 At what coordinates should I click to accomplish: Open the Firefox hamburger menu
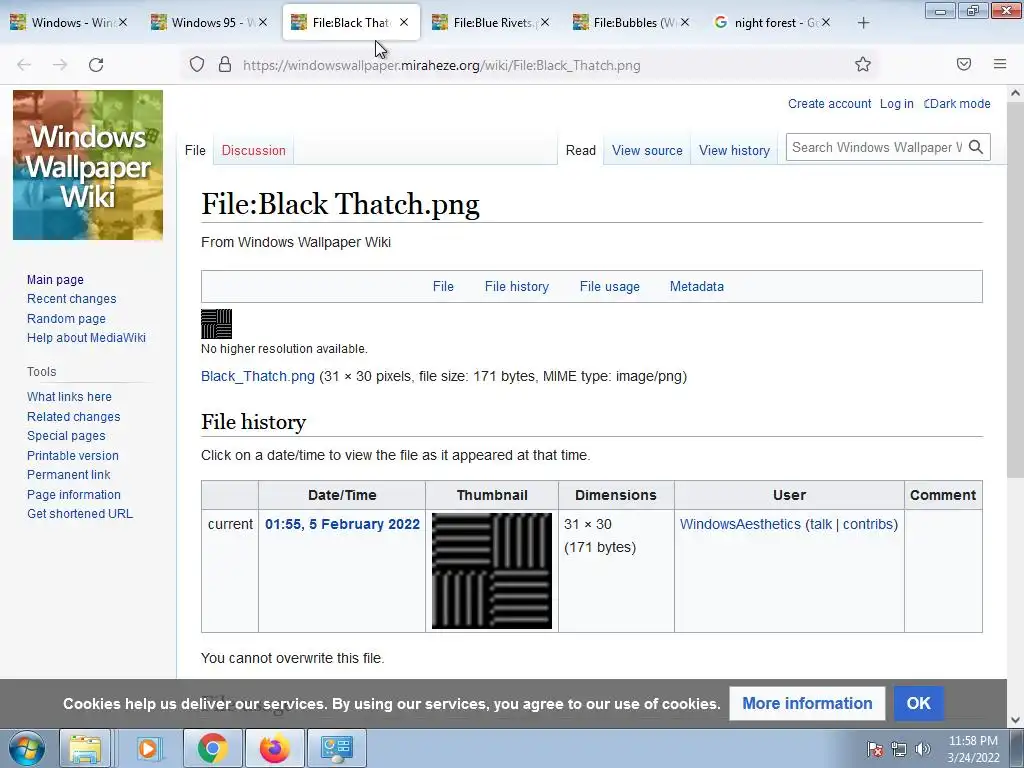click(x=1000, y=64)
